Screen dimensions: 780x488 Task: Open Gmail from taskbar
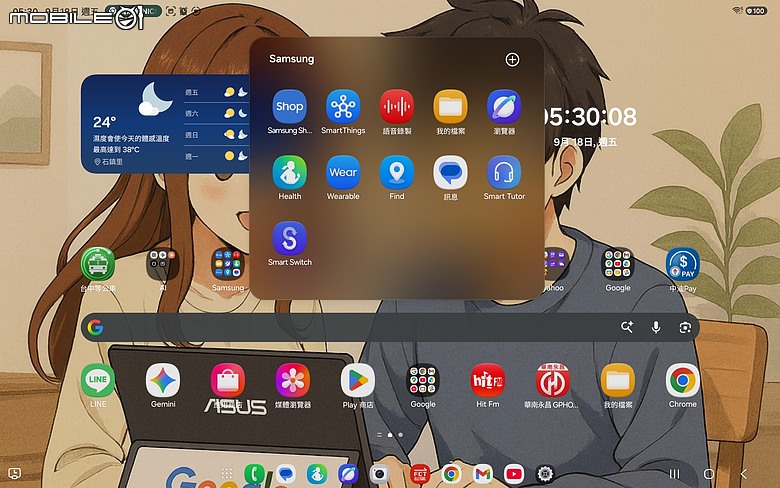pyautogui.click(x=483, y=474)
